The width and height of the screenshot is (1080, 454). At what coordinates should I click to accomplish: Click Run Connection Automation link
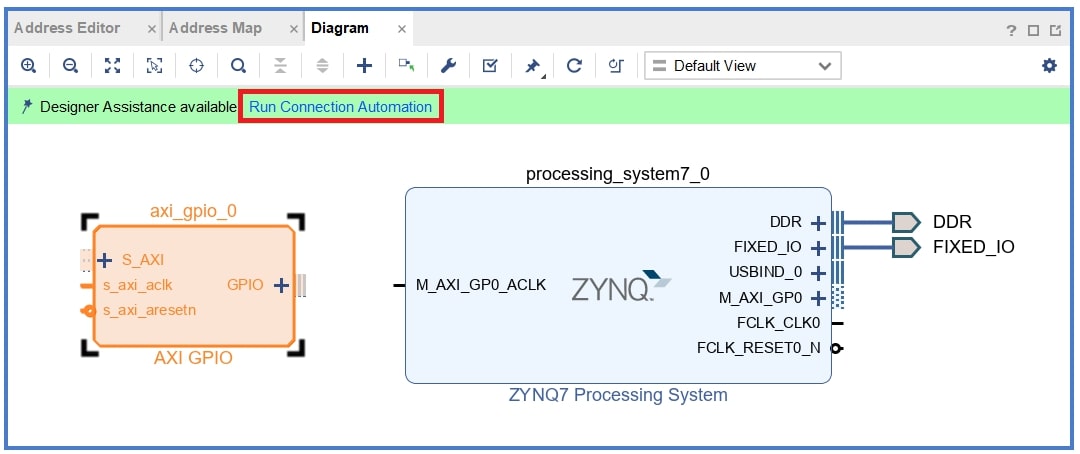point(340,107)
